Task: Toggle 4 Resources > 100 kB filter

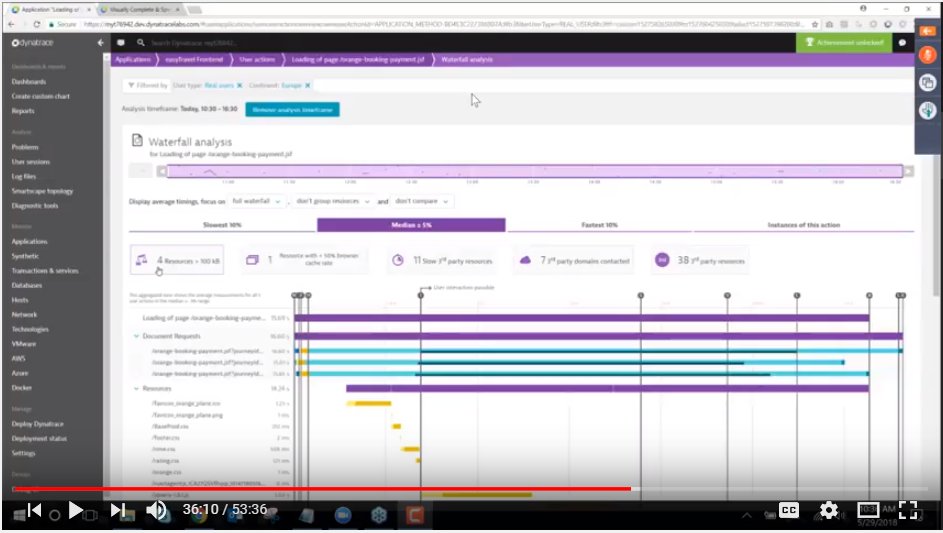Action: 177,260
